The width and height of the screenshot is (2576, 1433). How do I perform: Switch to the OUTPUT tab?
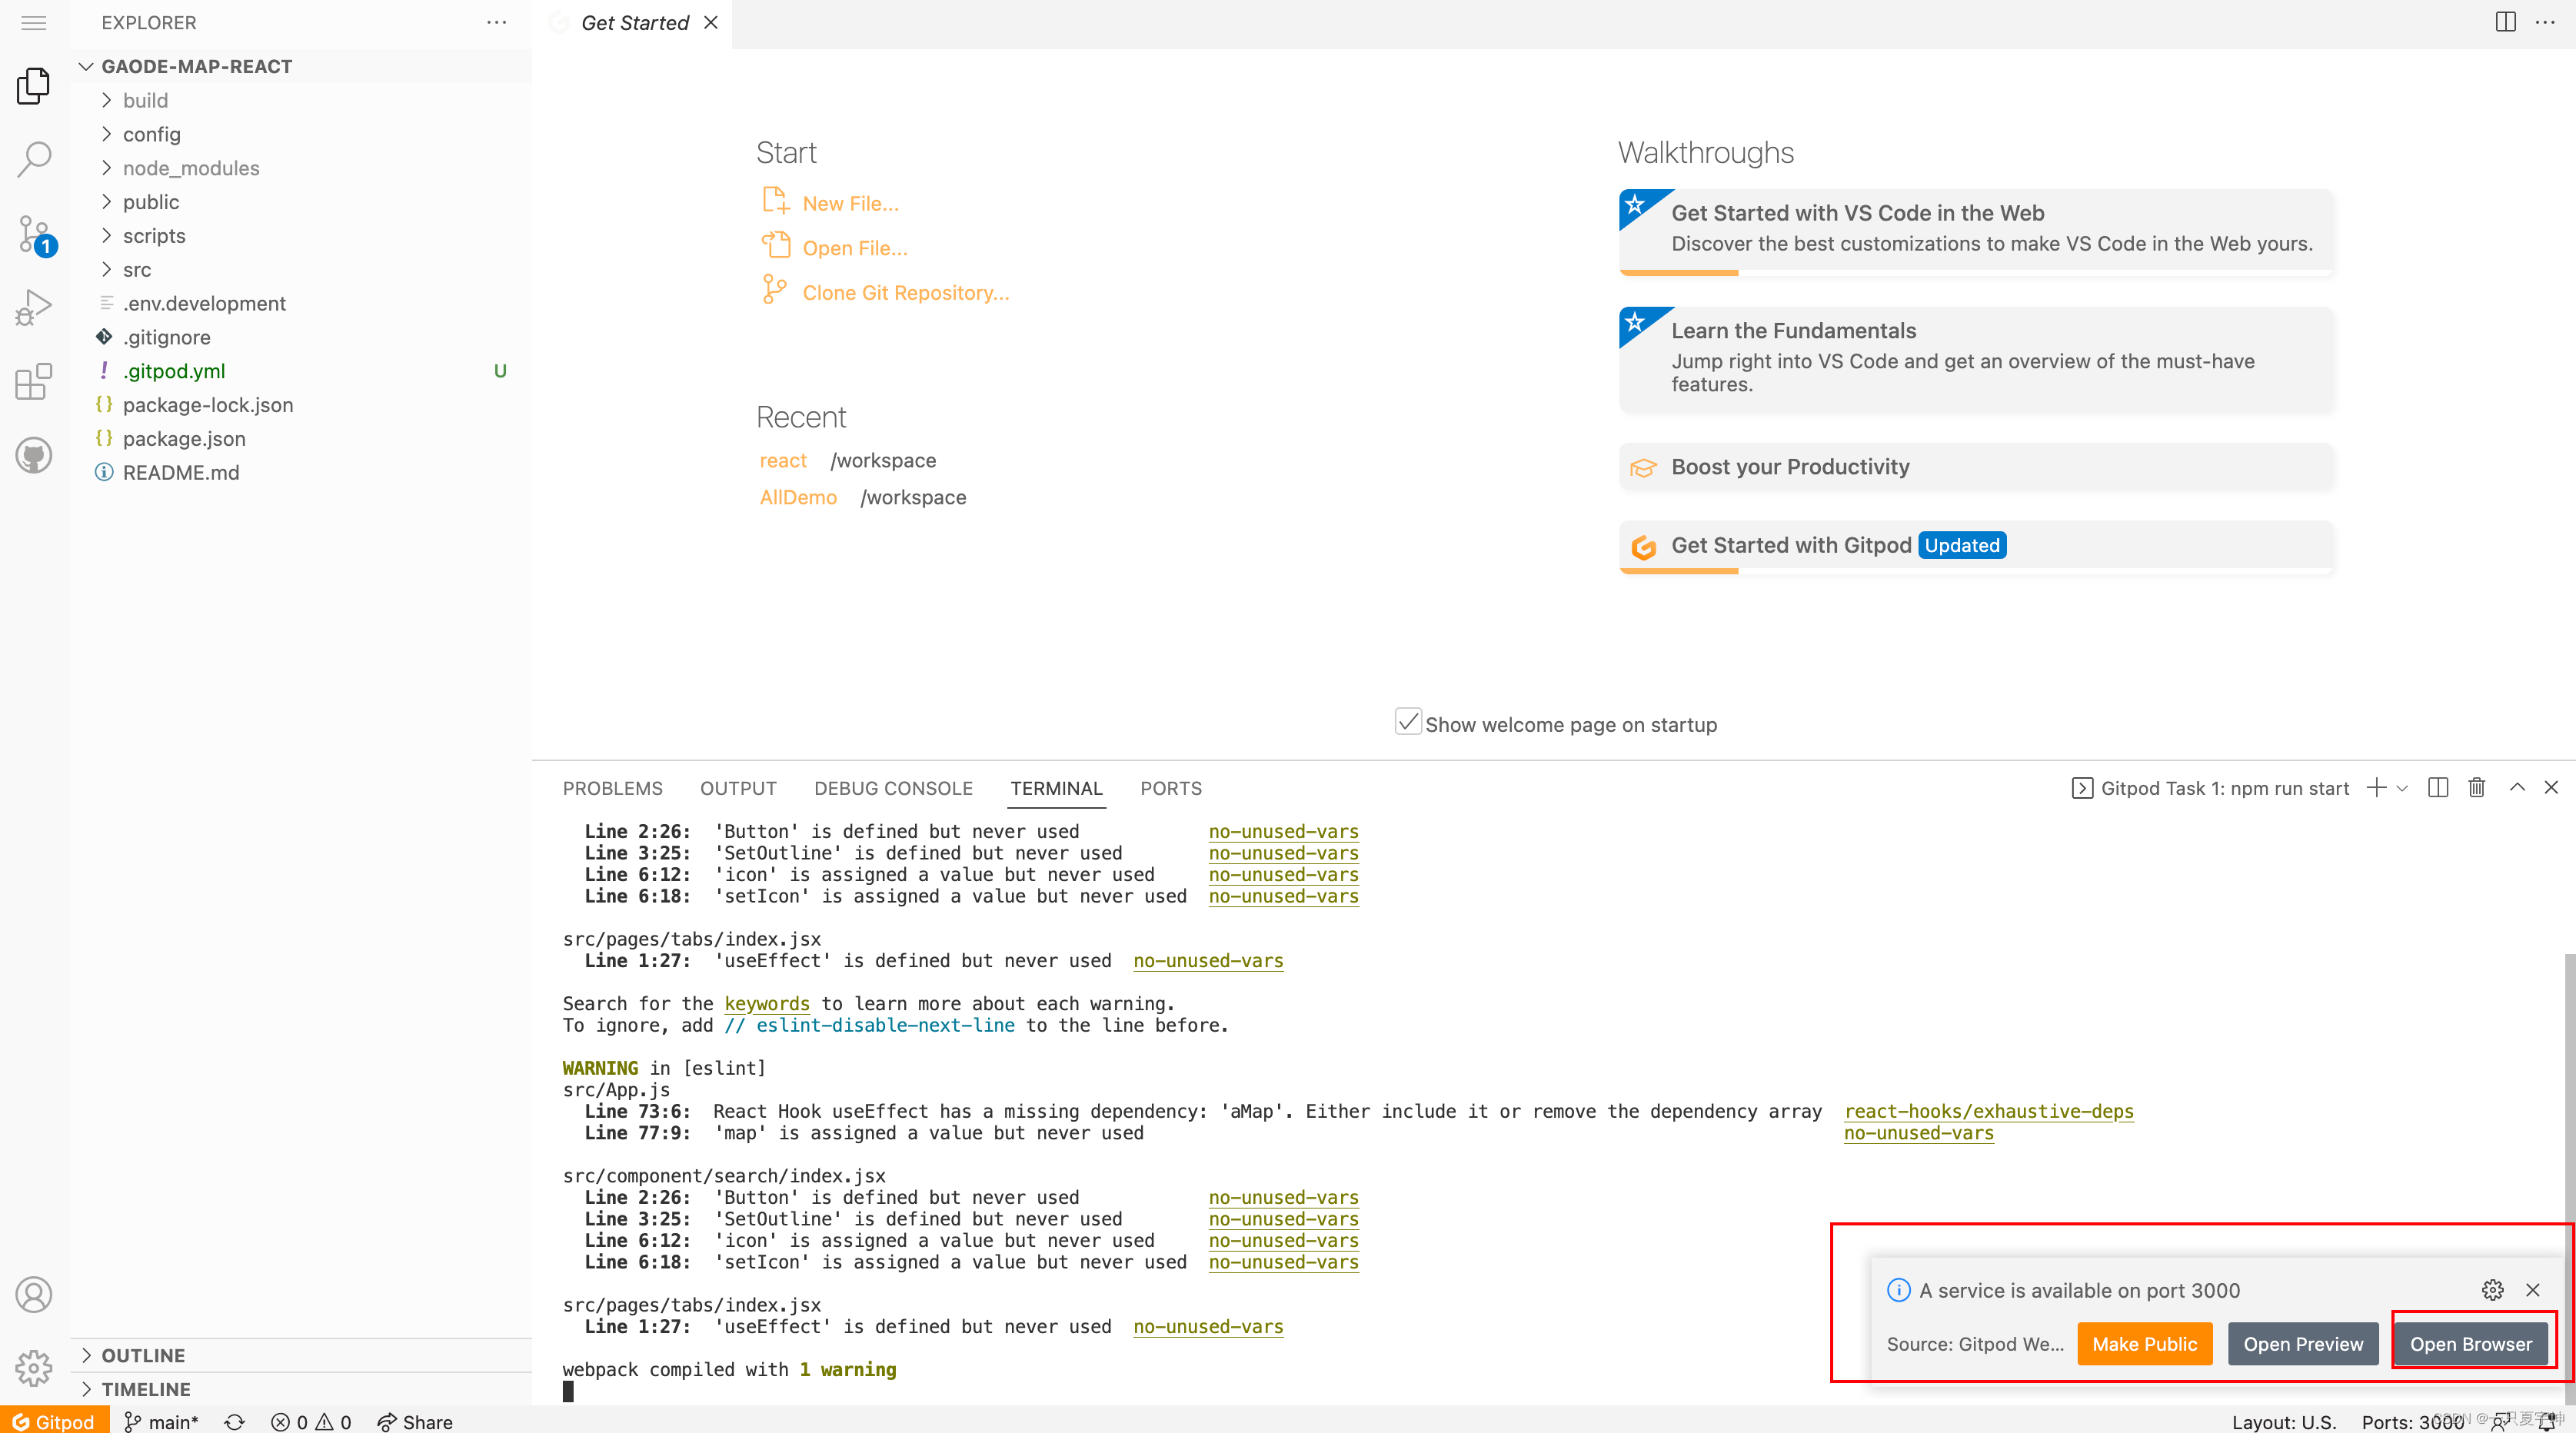tap(738, 788)
